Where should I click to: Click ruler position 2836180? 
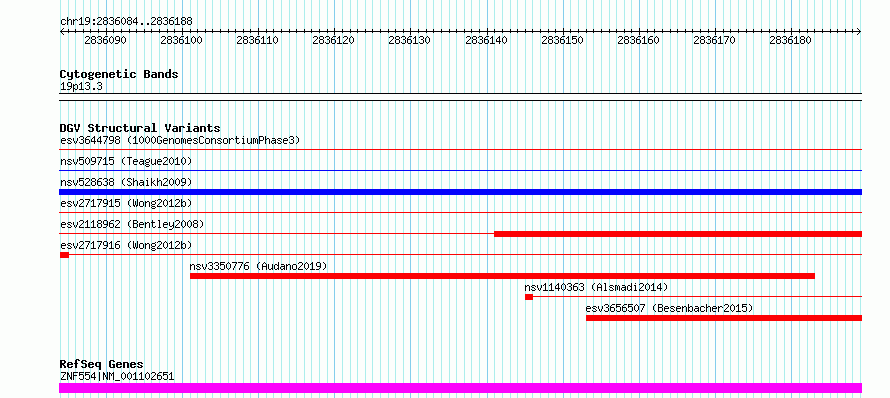click(791, 41)
